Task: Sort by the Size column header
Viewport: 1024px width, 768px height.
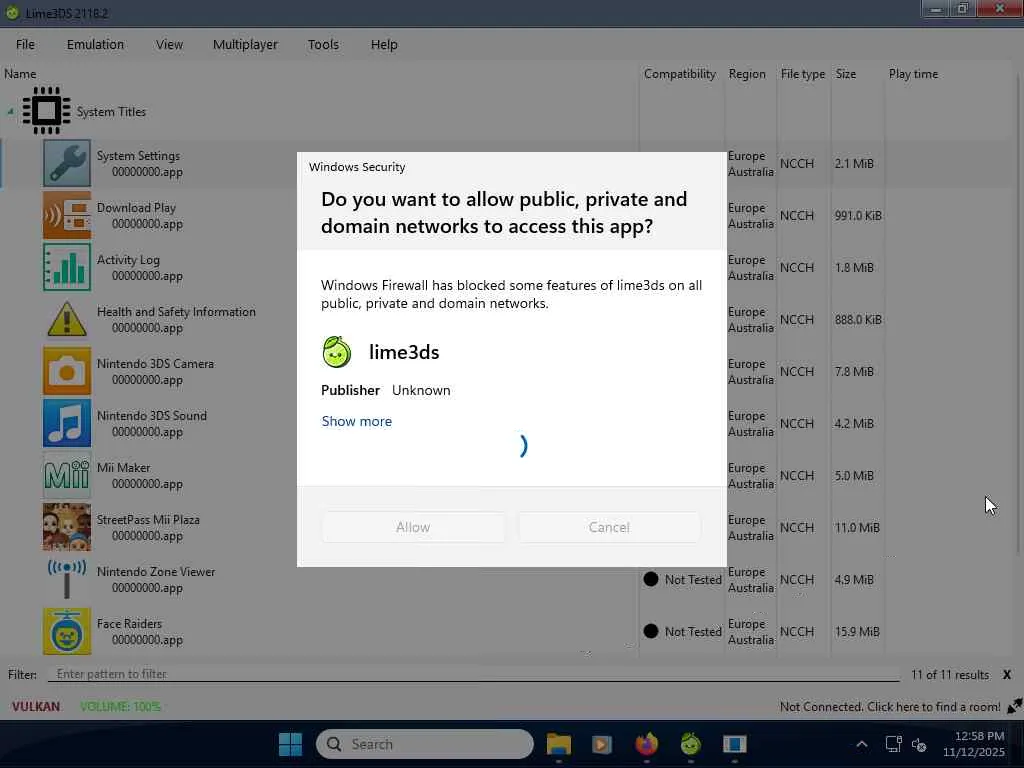Action: pos(846,74)
